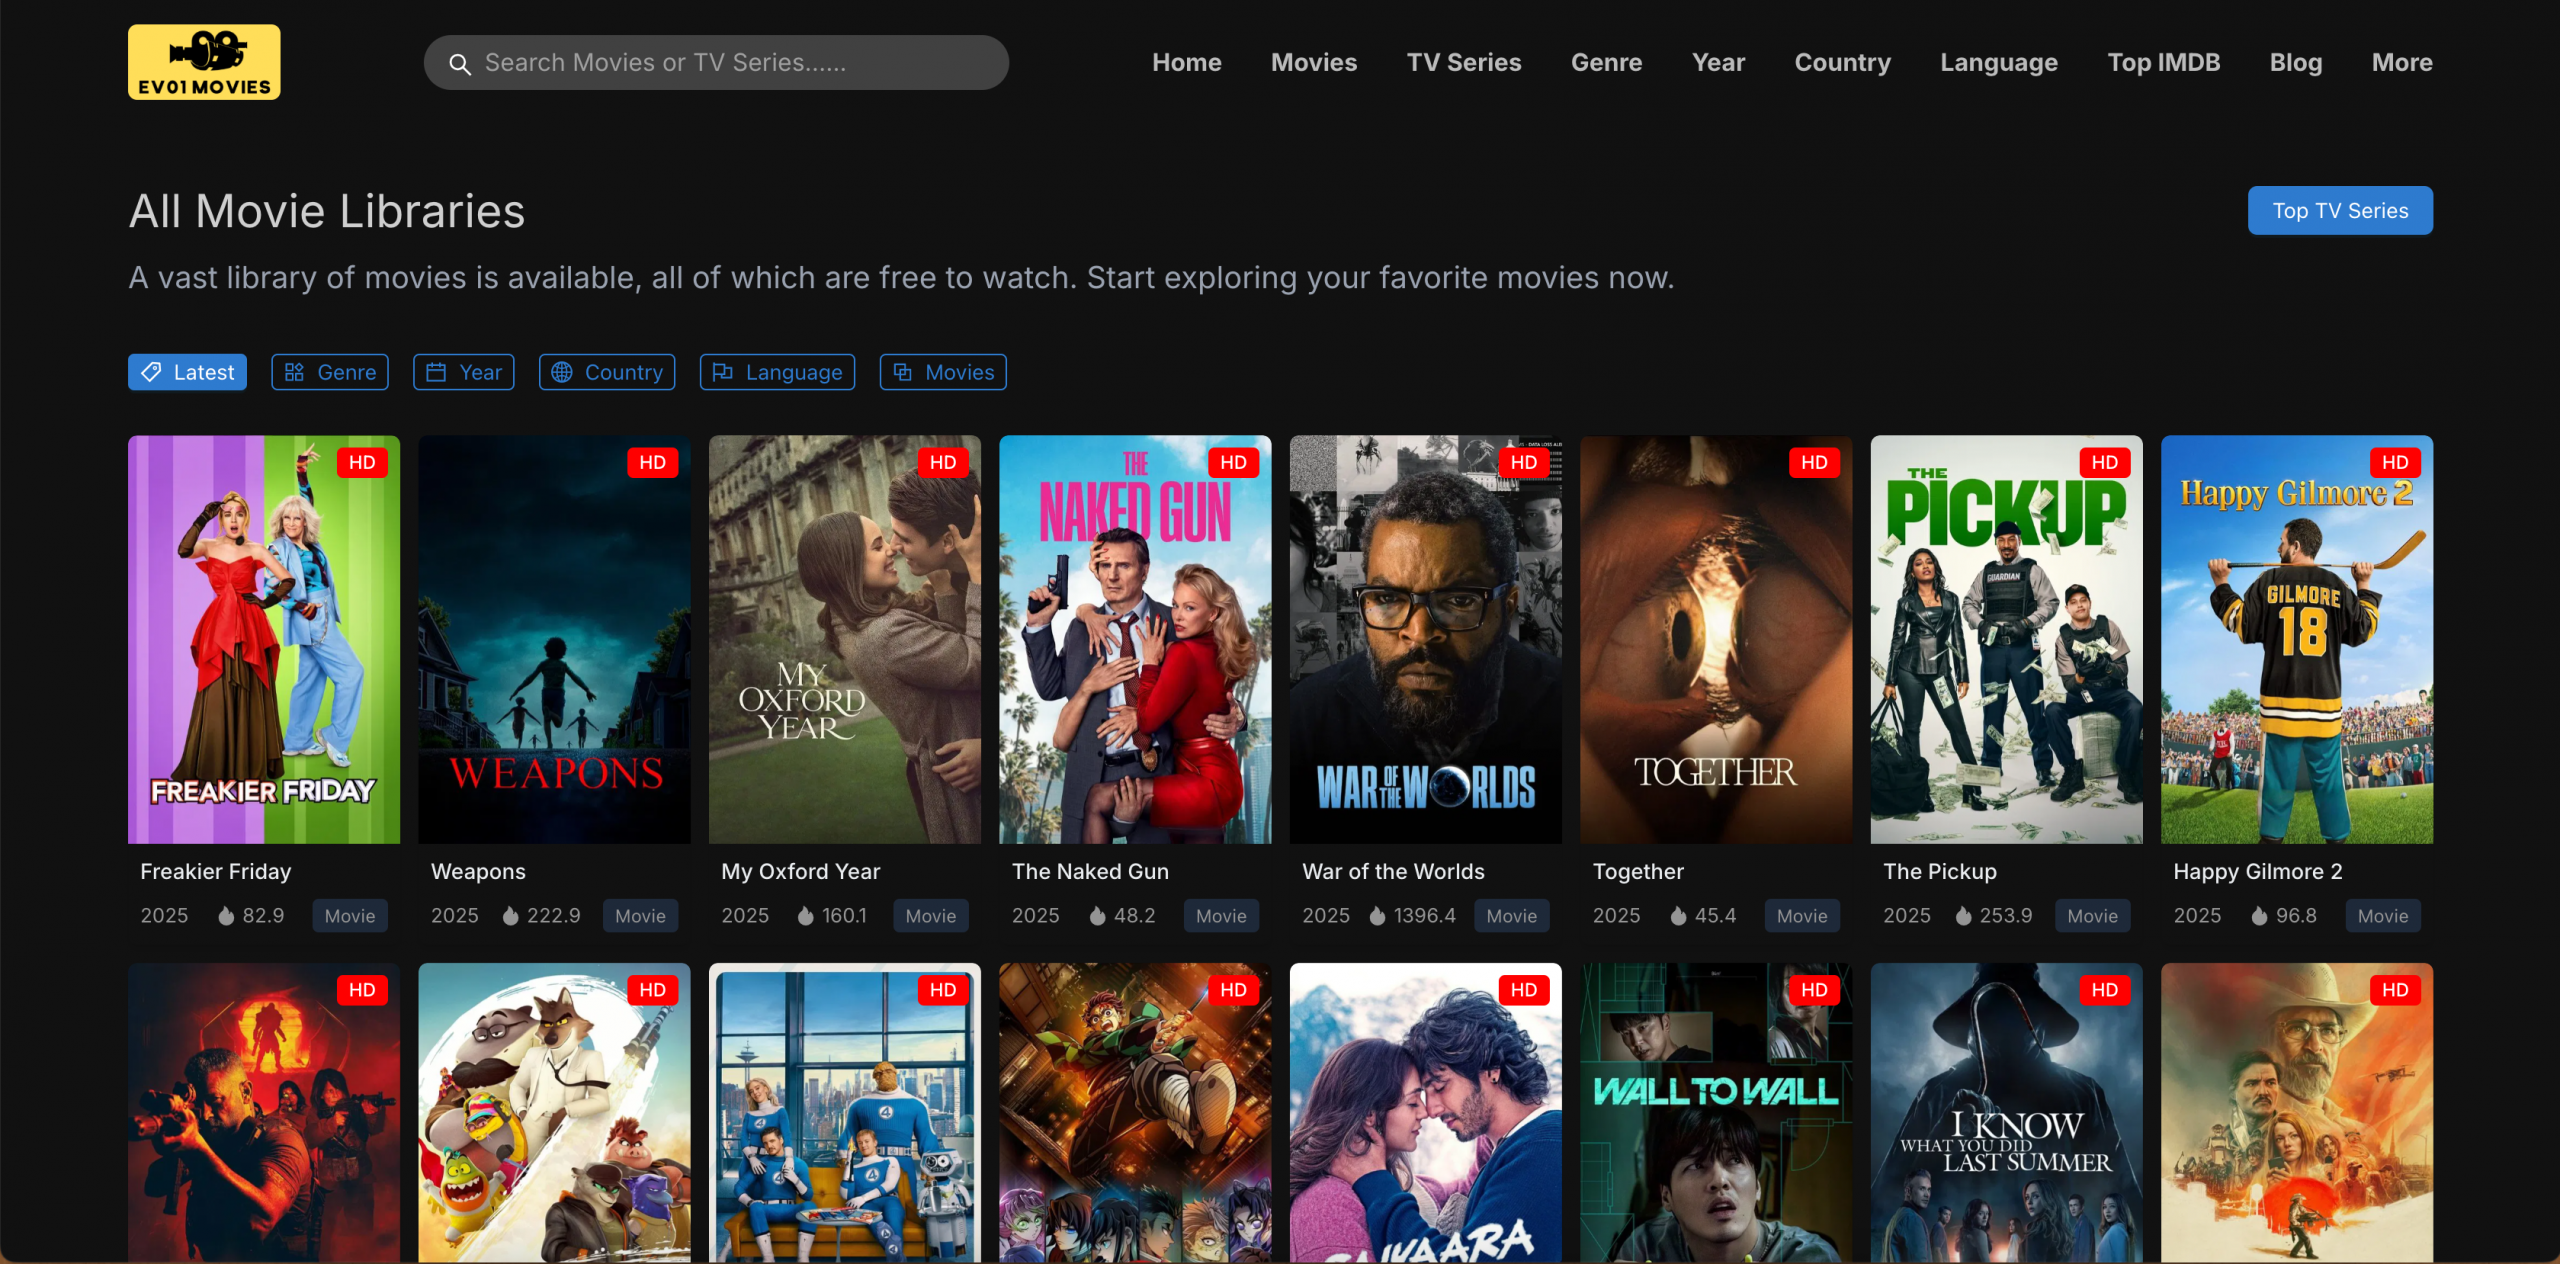Click the Movie tag under War of the Worlds

pyautogui.click(x=1512, y=916)
